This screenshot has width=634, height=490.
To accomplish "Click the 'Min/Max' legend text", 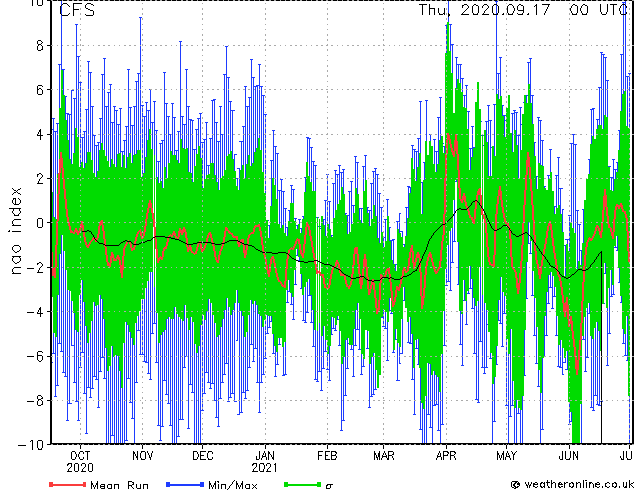I will pos(233,485).
